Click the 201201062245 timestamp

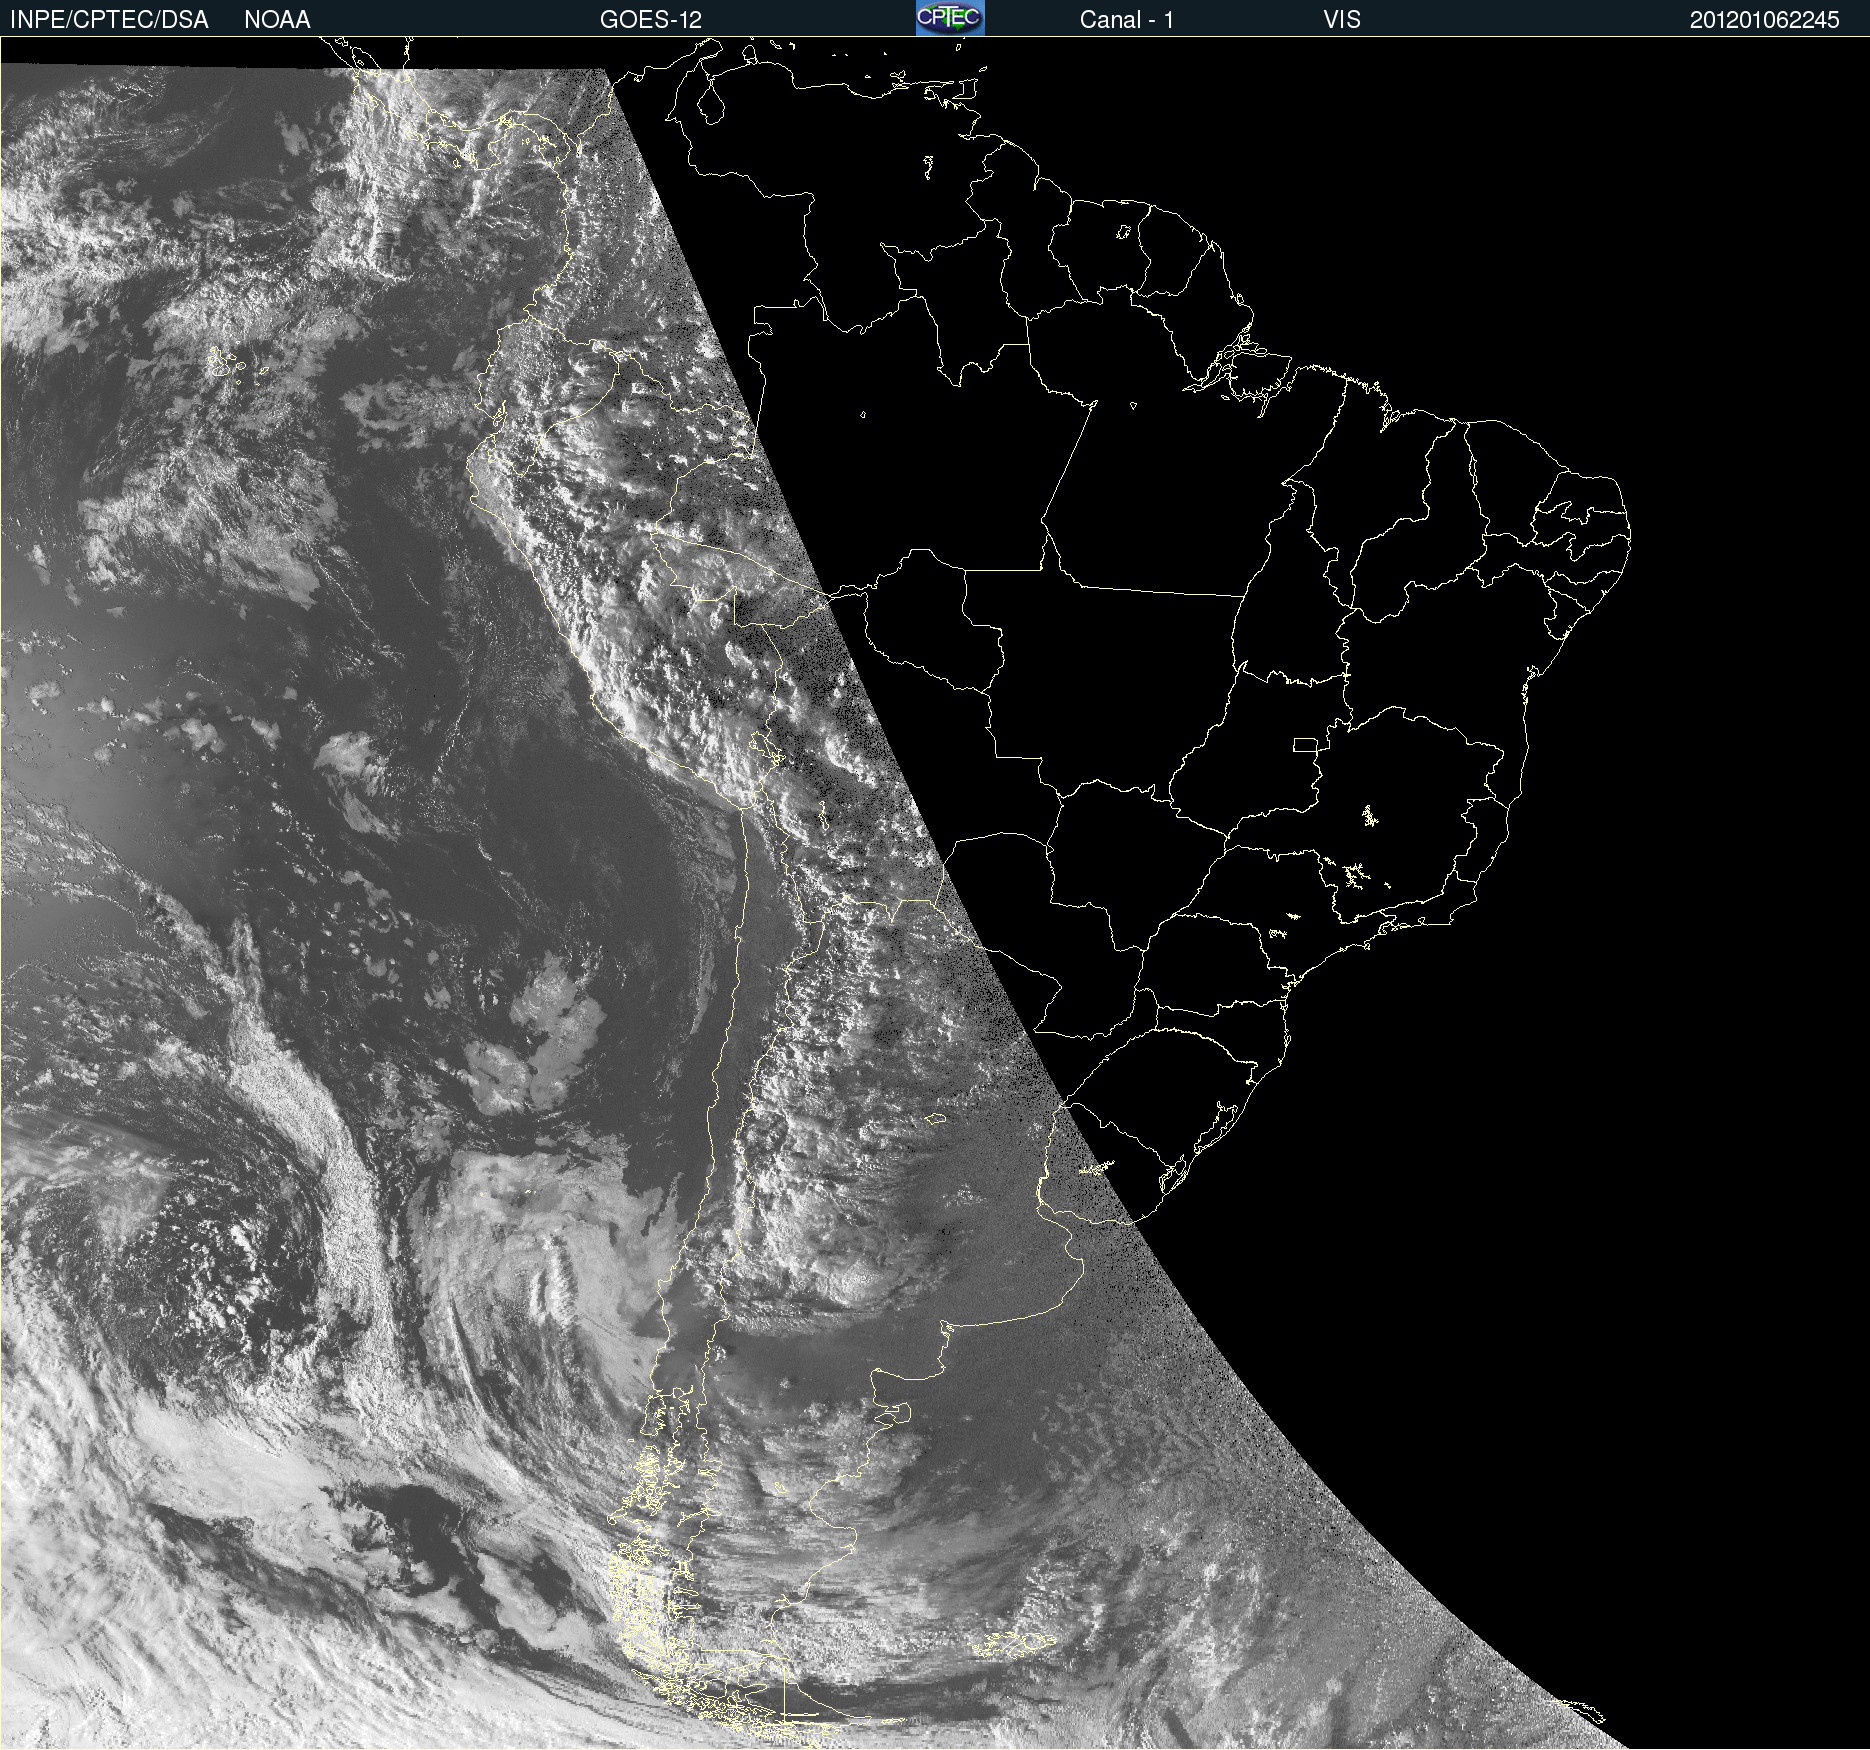(x=1764, y=20)
